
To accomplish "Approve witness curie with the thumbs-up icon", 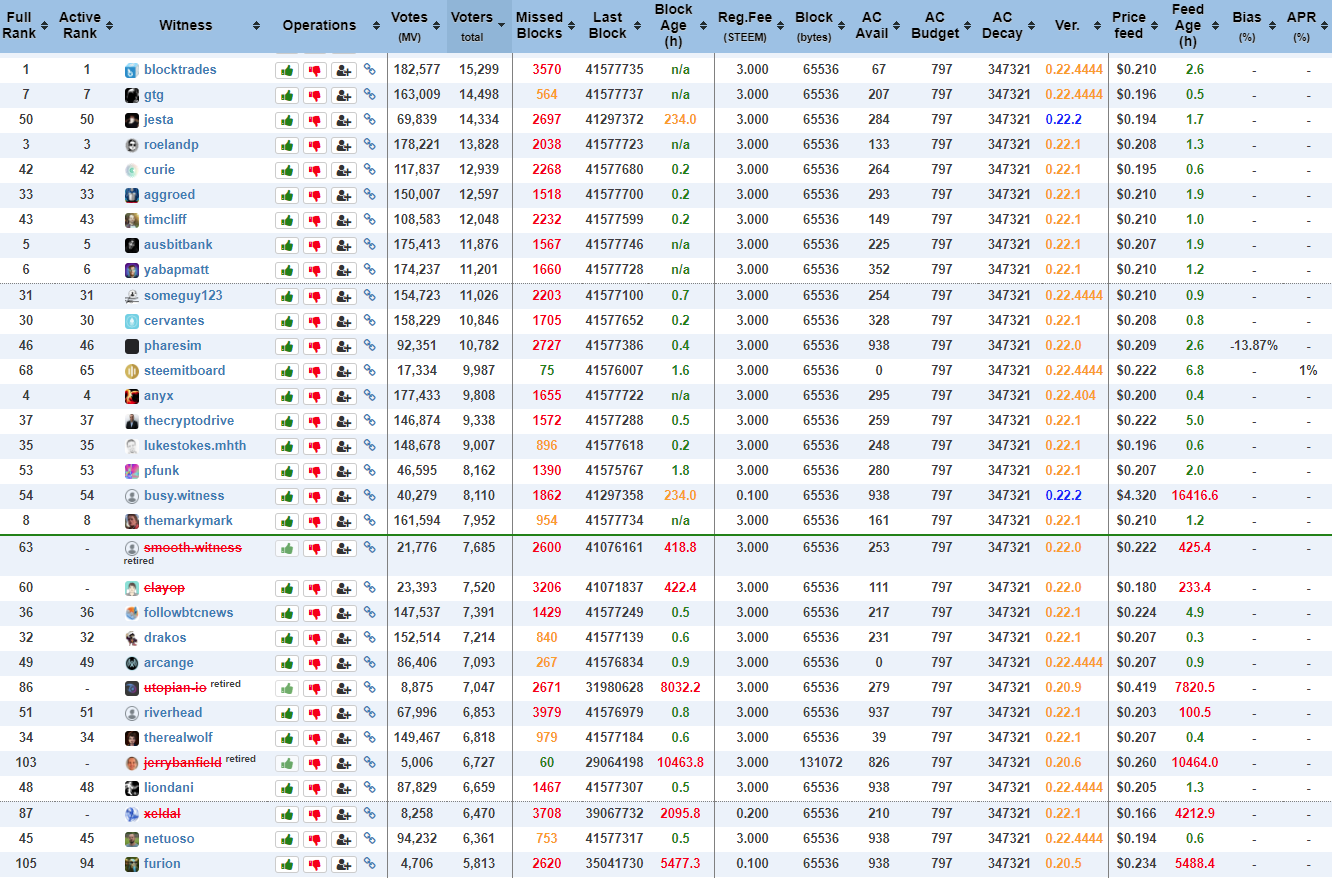I will point(287,170).
